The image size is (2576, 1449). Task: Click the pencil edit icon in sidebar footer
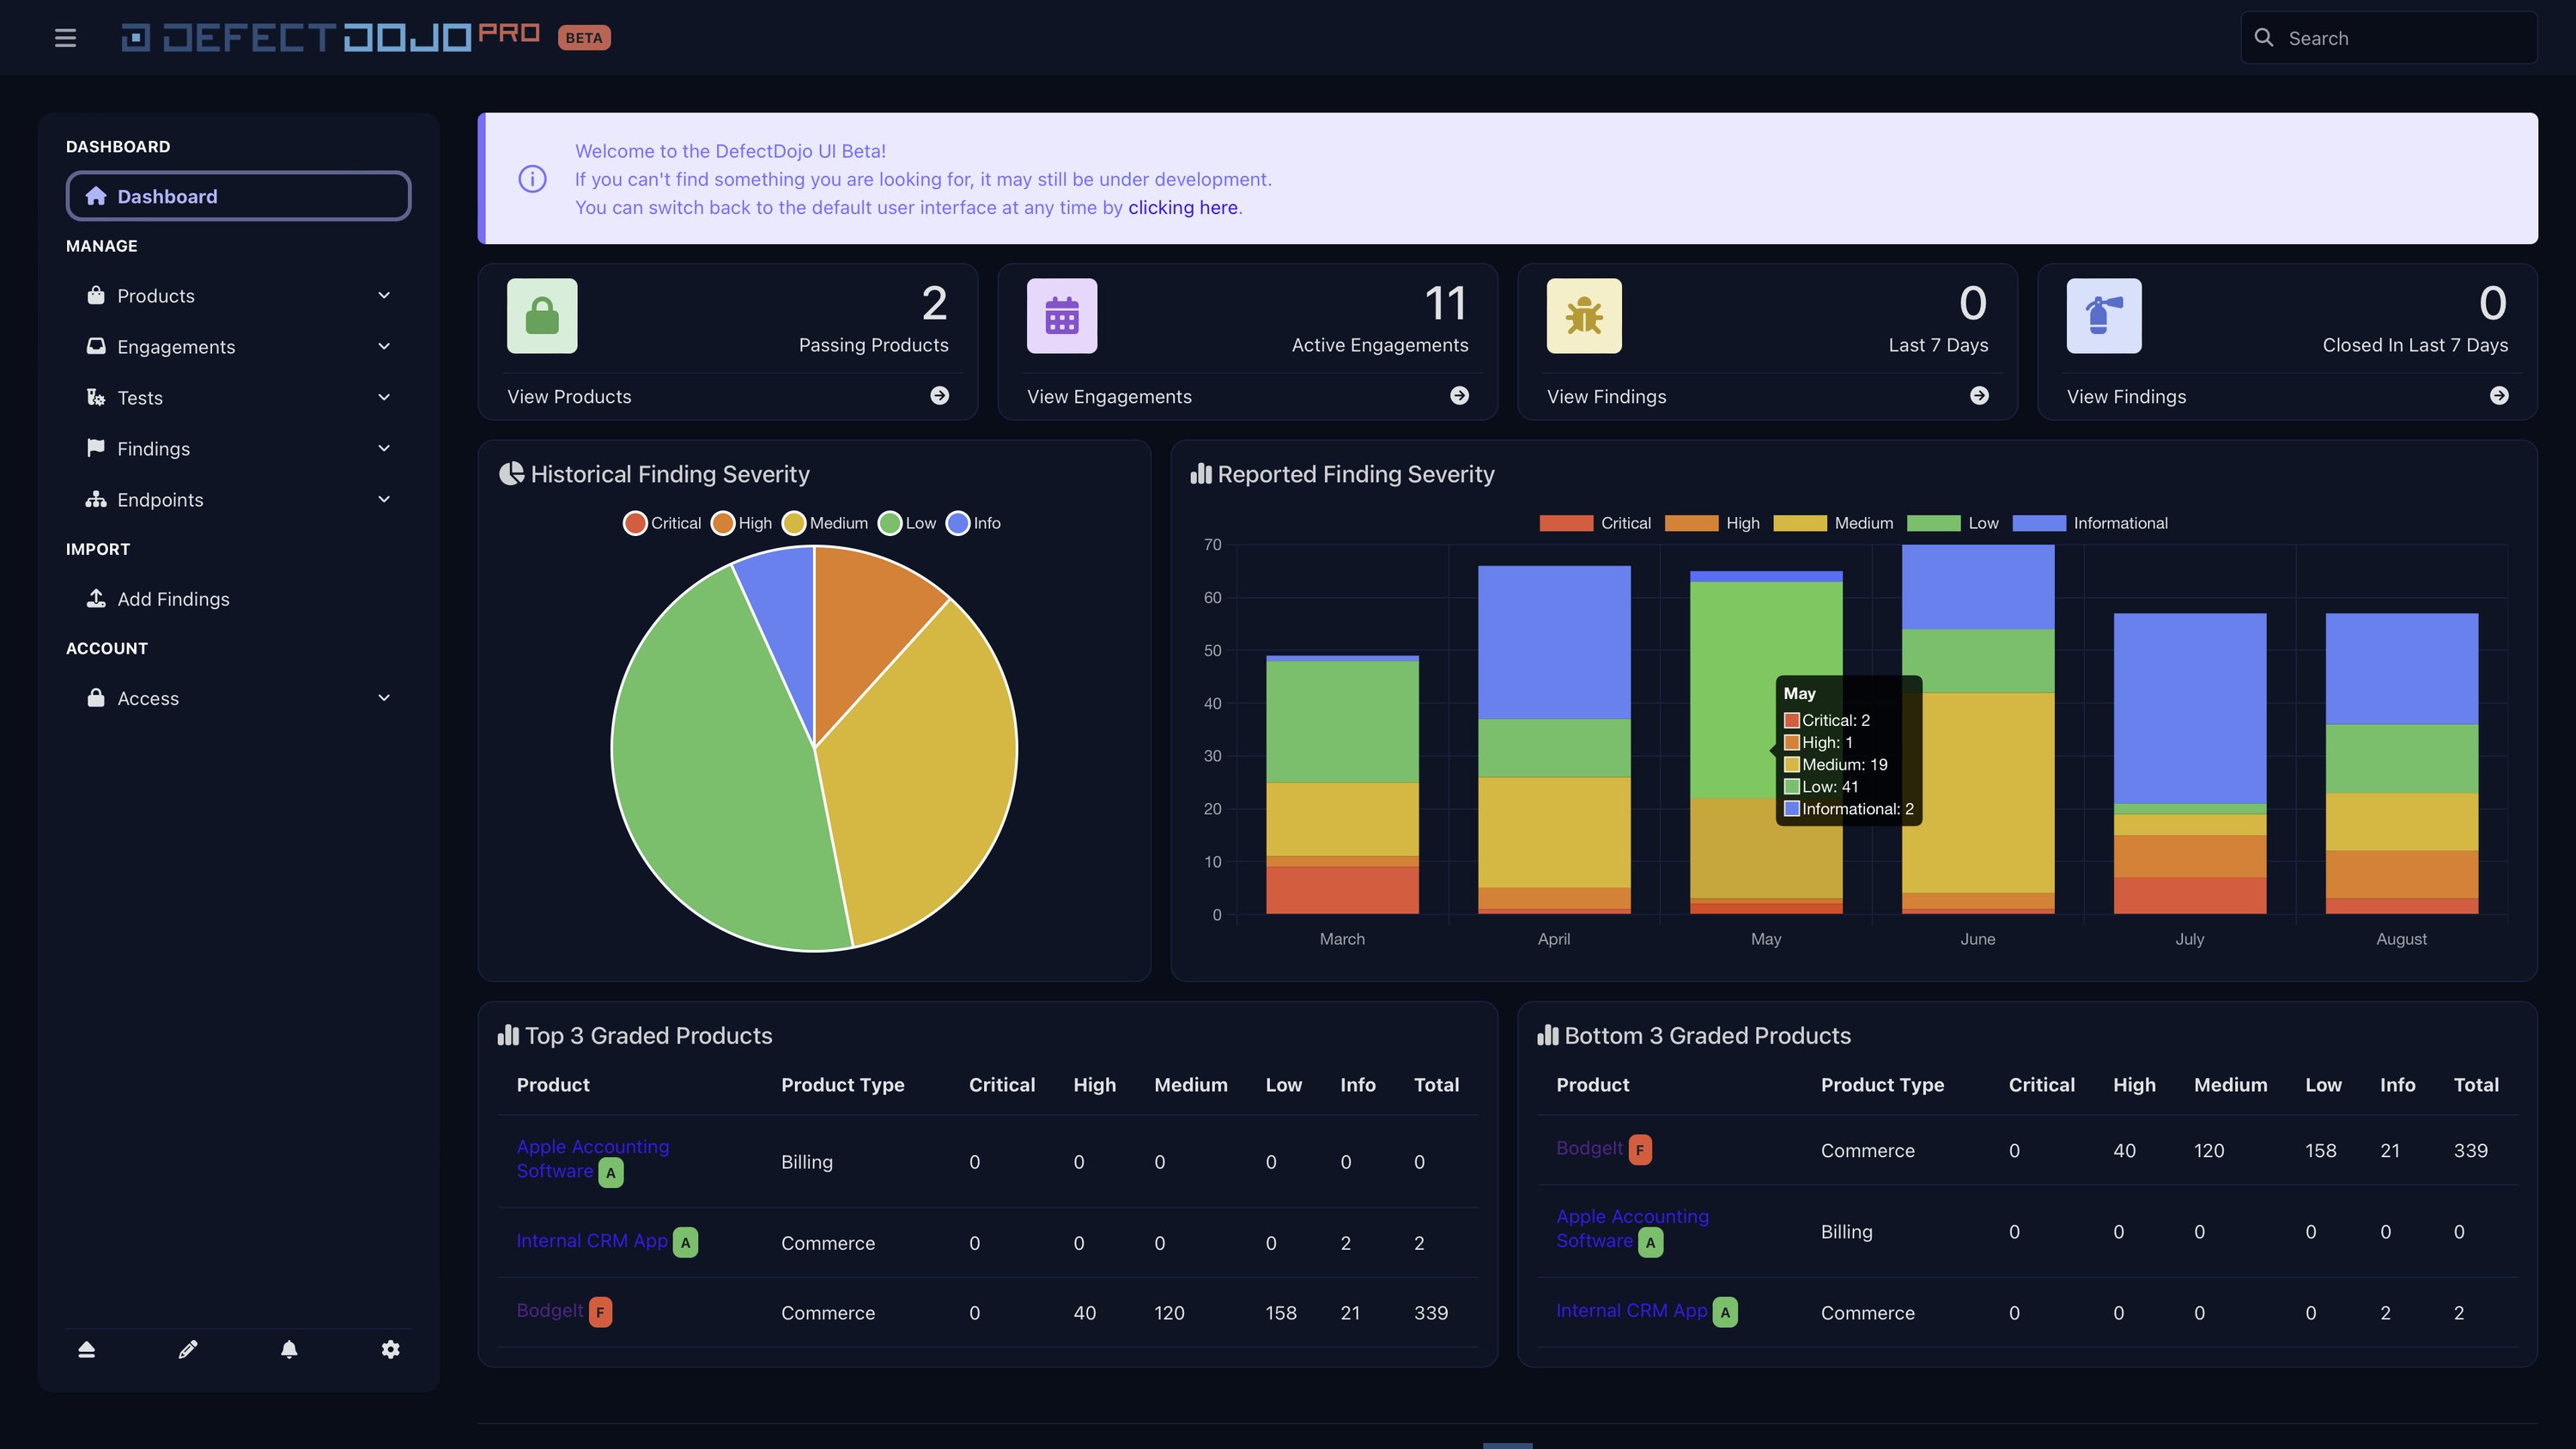click(x=188, y=1350)
